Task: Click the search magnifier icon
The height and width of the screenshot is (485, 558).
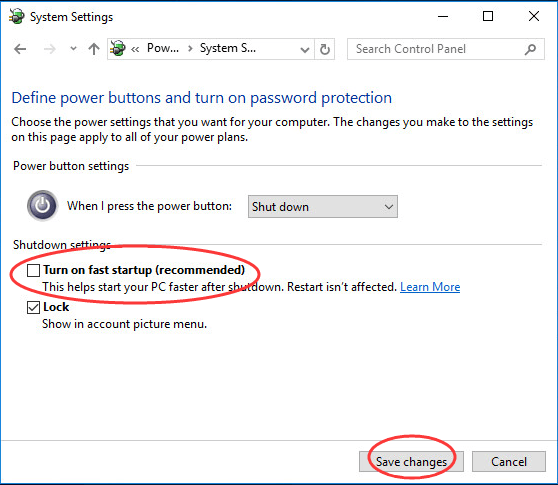Action: [x=530, y=49]
